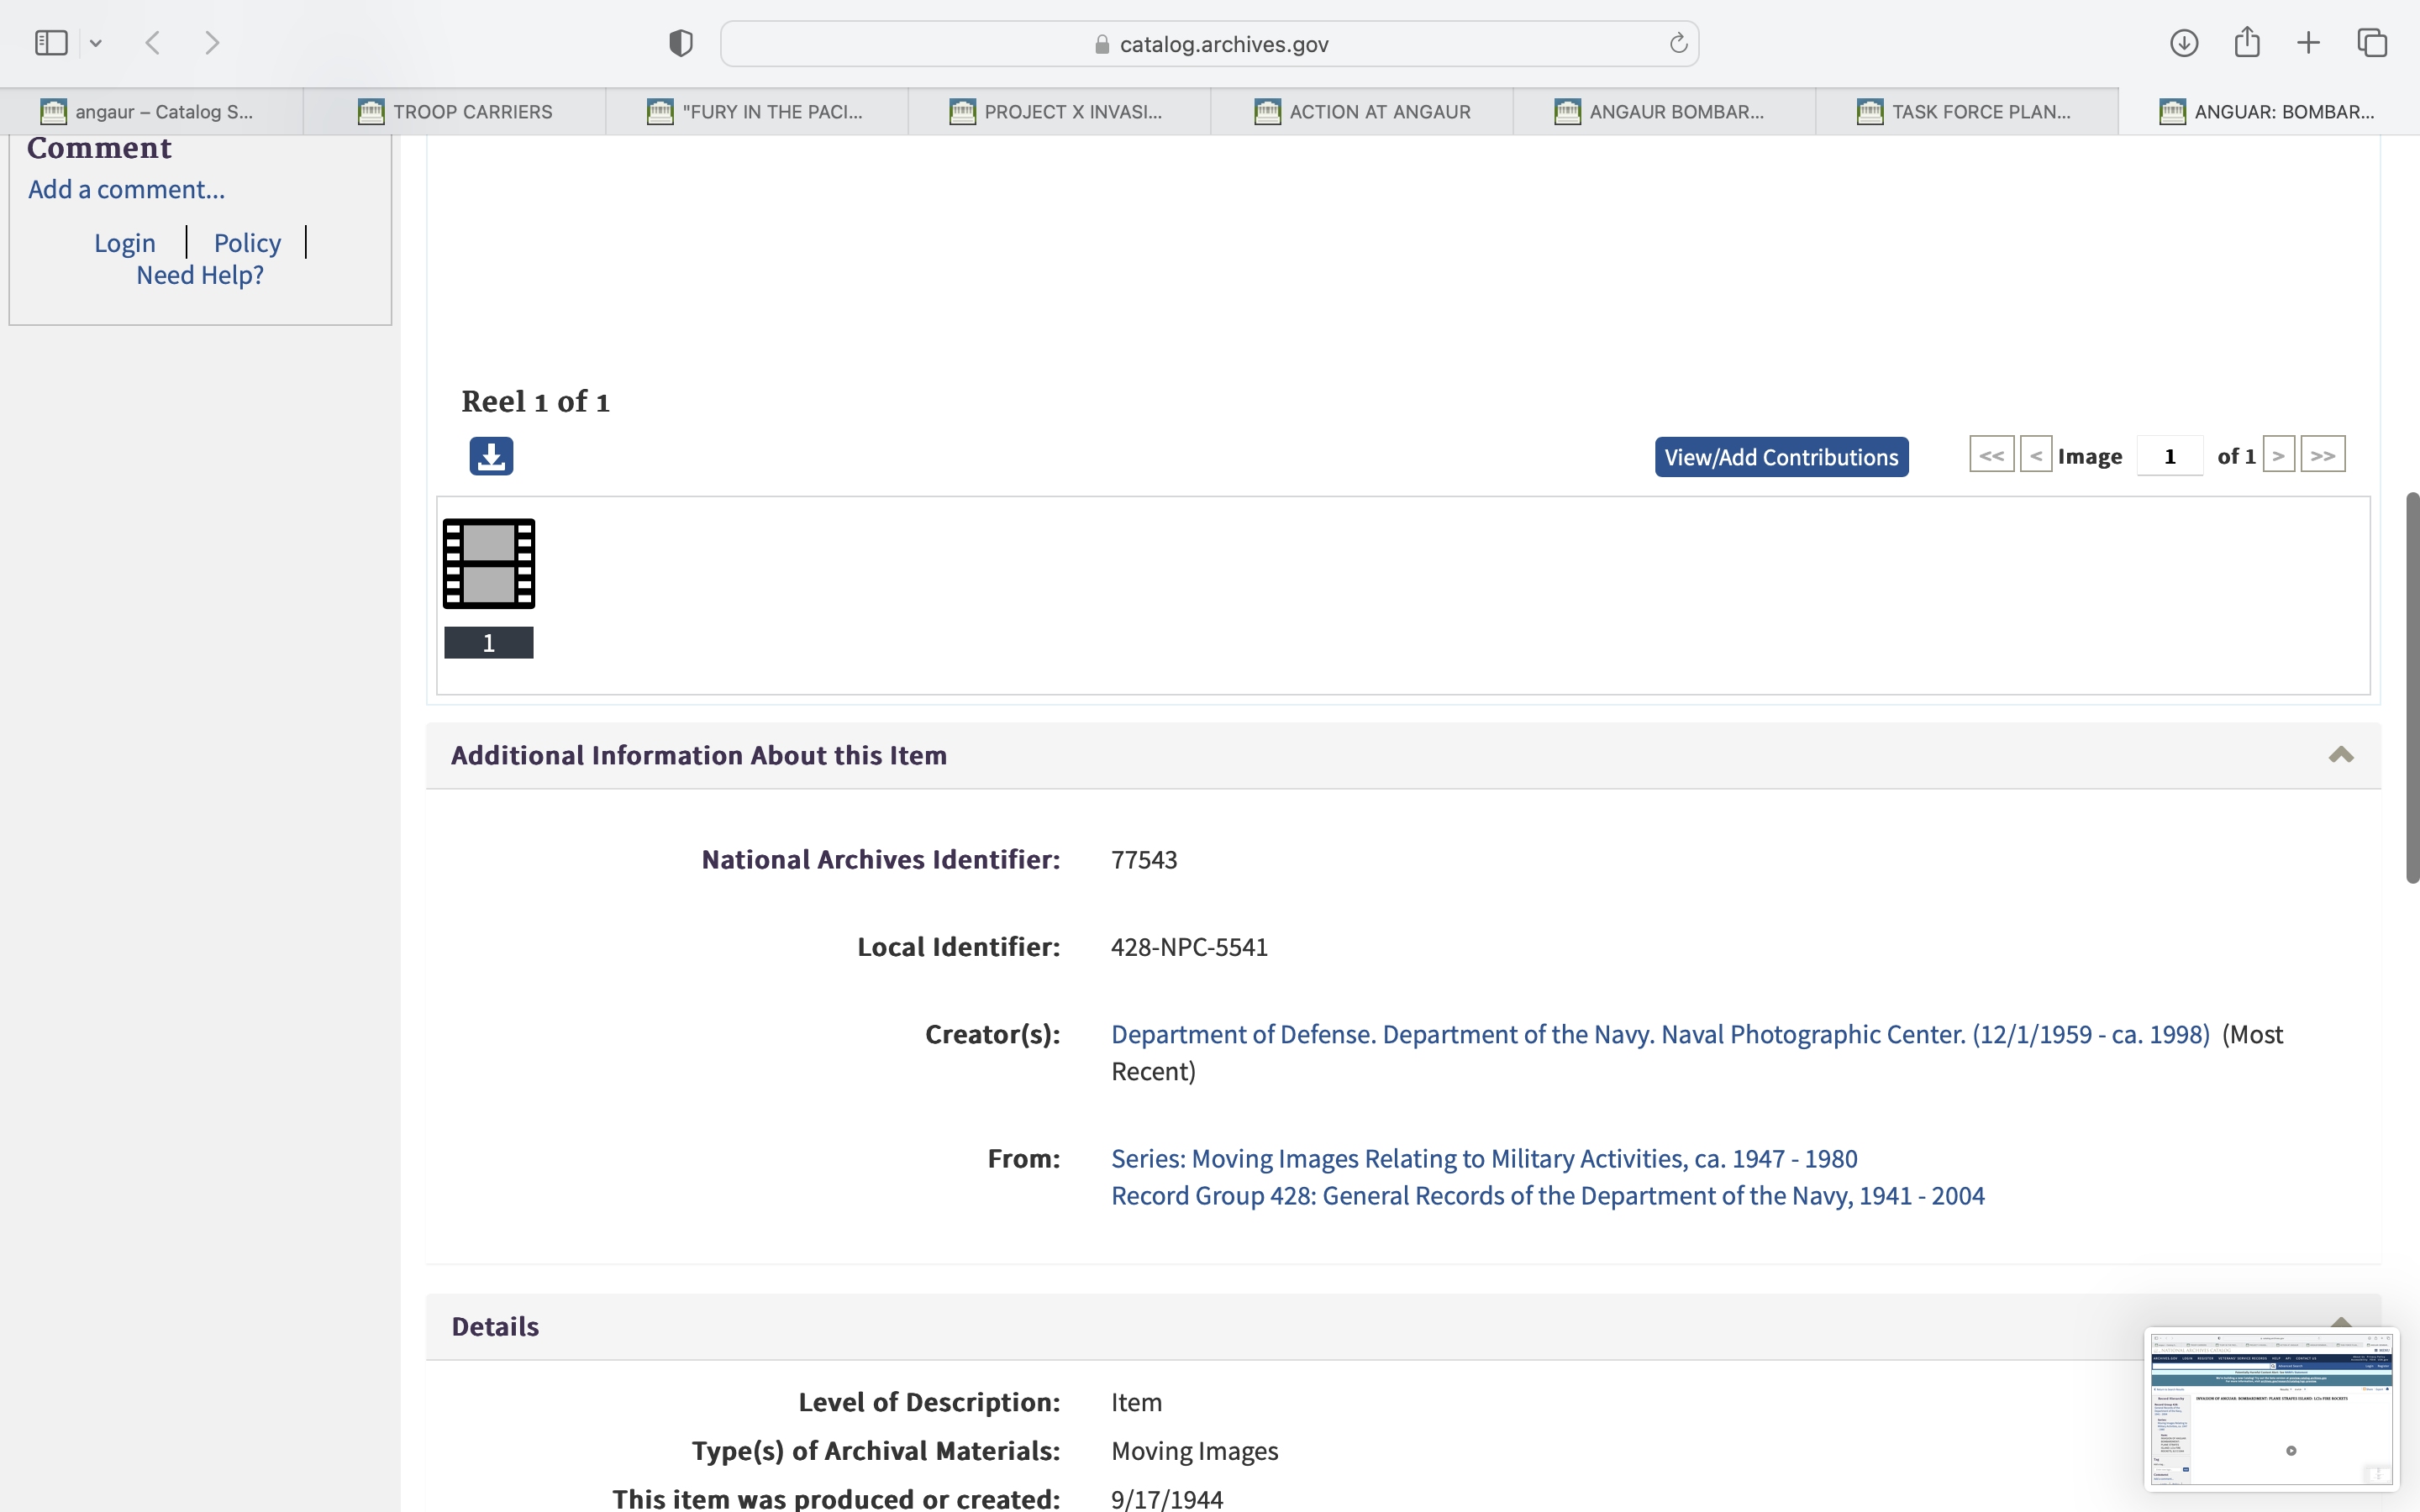Toggle the Safari sidebar icon
2420x1512 pixels.
51,43
